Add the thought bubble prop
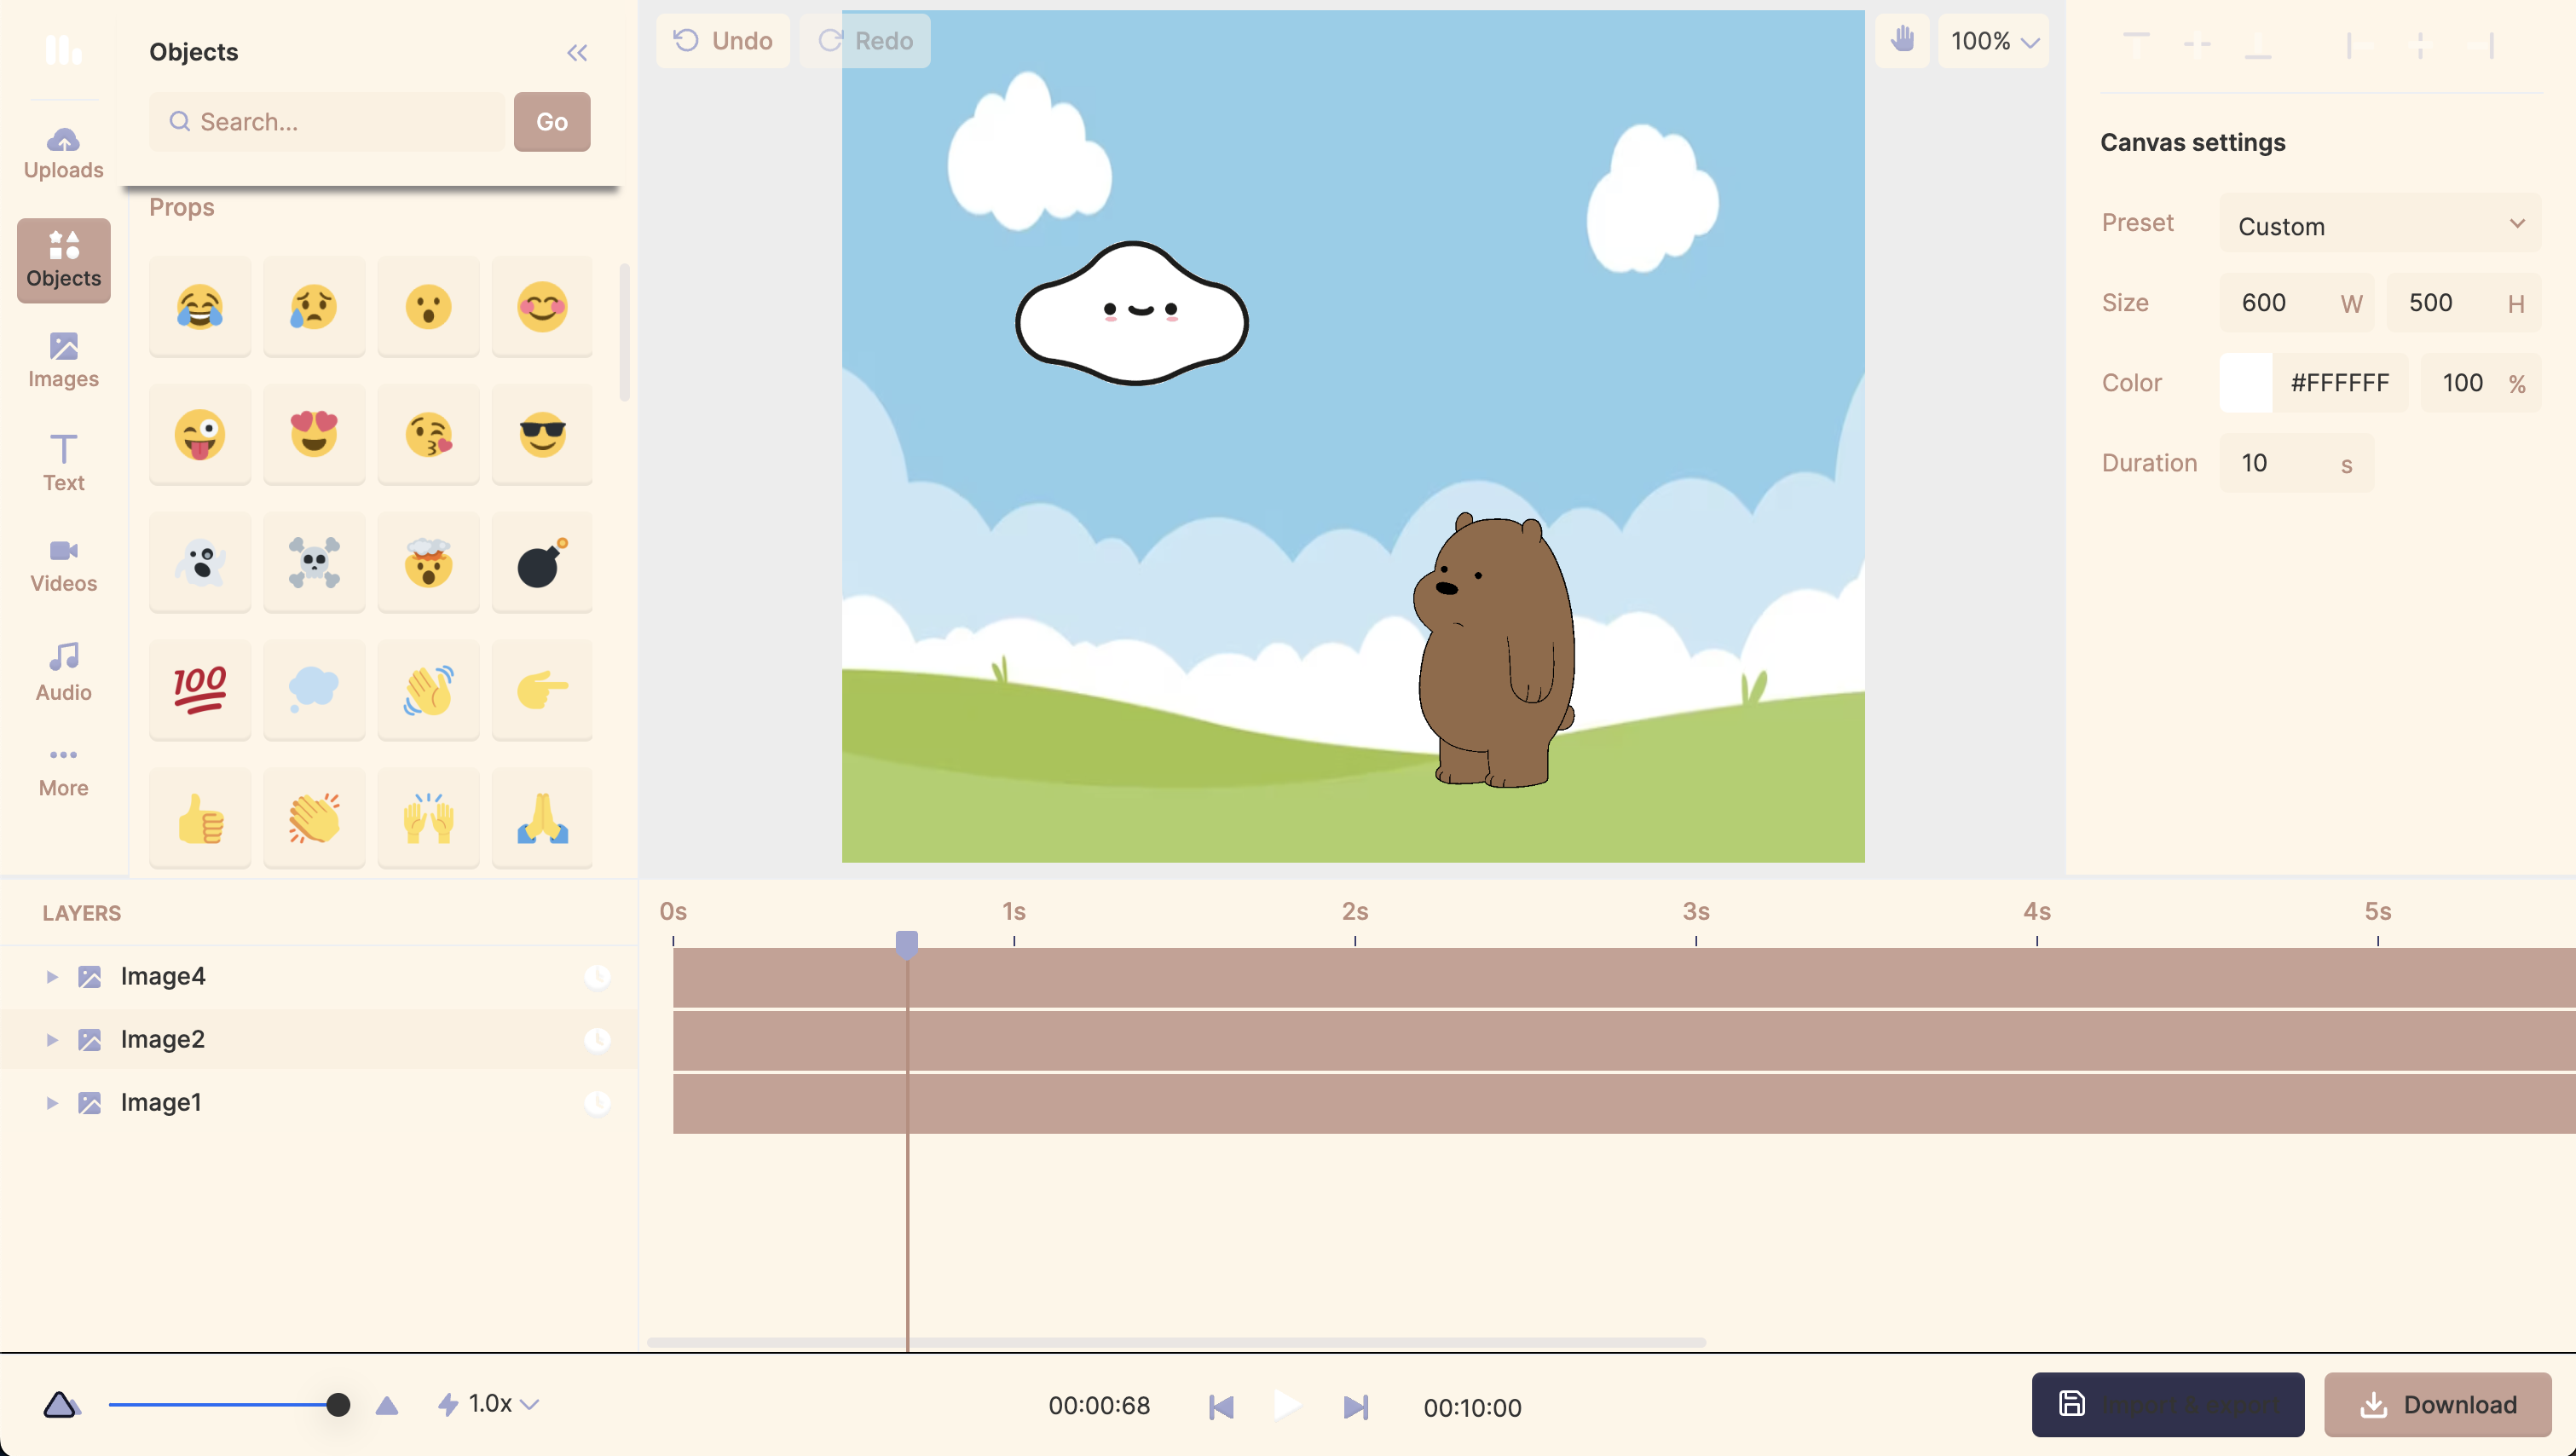Screen dimensions: 2576x1456 click(314, 690)
